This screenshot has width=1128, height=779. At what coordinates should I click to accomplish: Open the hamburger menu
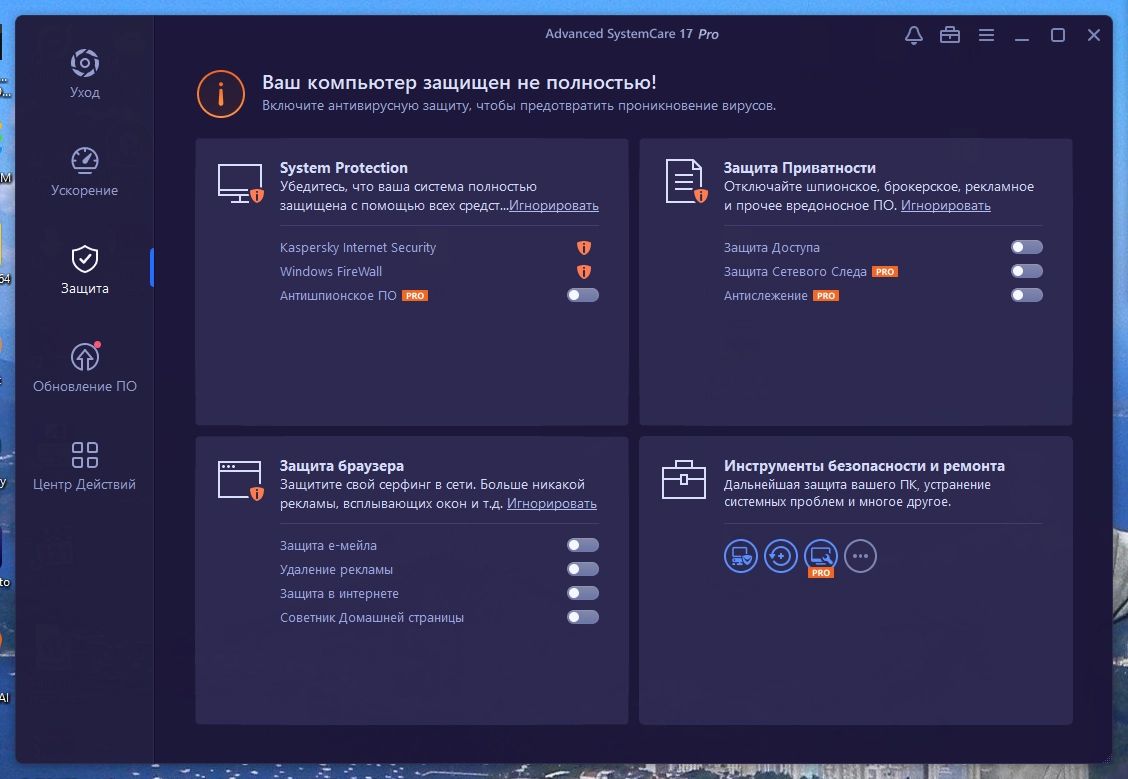click(x=986, y=34)
